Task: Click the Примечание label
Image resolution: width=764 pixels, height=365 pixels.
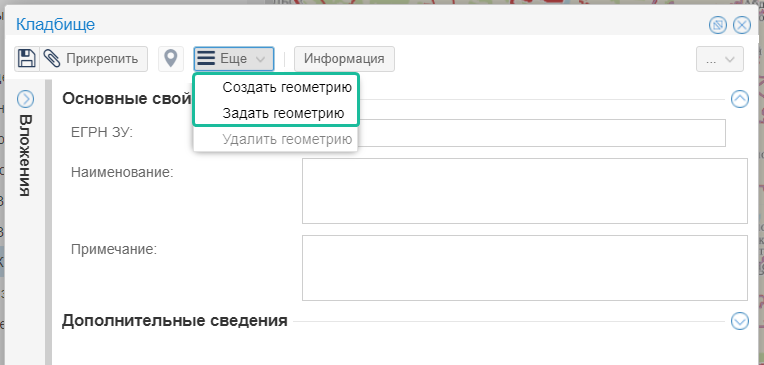Action: click(x=114, y=250)
